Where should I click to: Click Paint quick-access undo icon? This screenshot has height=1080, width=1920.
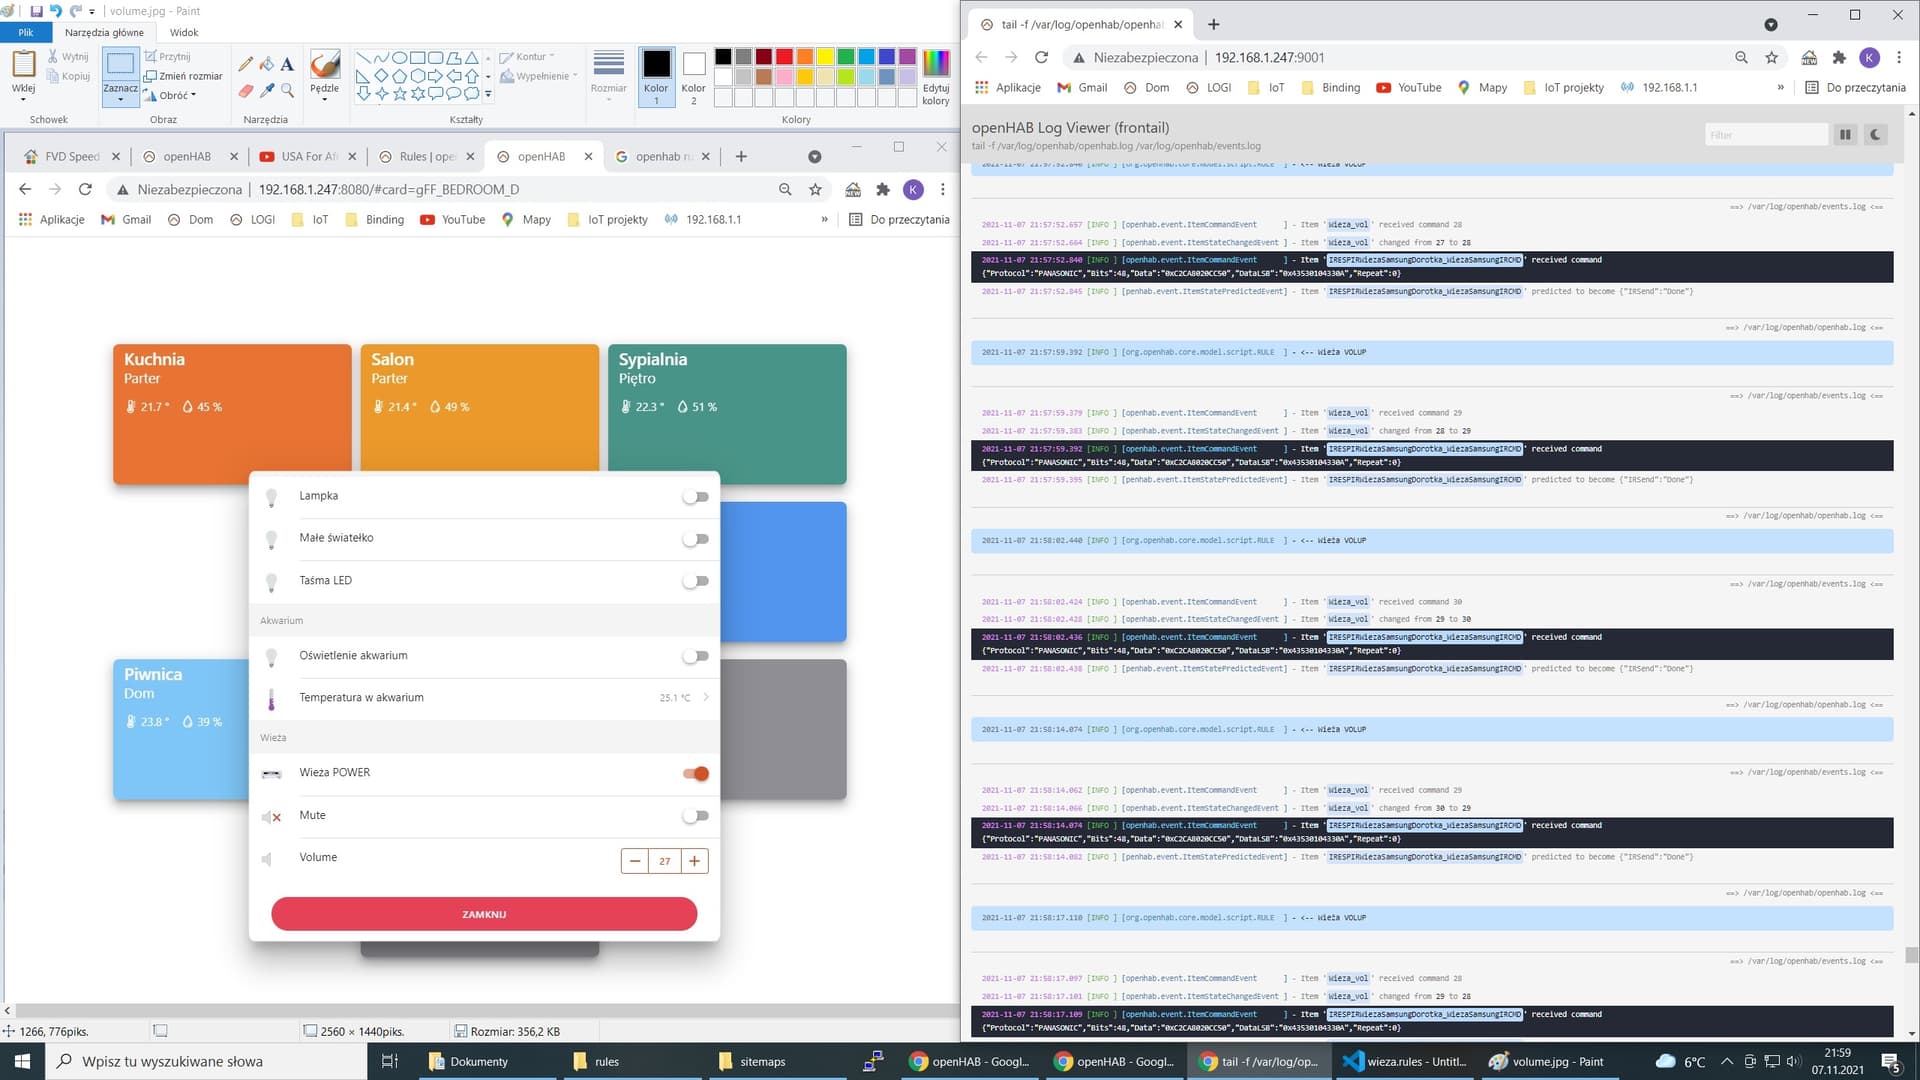pyautogui.click(x=56, y=11)
